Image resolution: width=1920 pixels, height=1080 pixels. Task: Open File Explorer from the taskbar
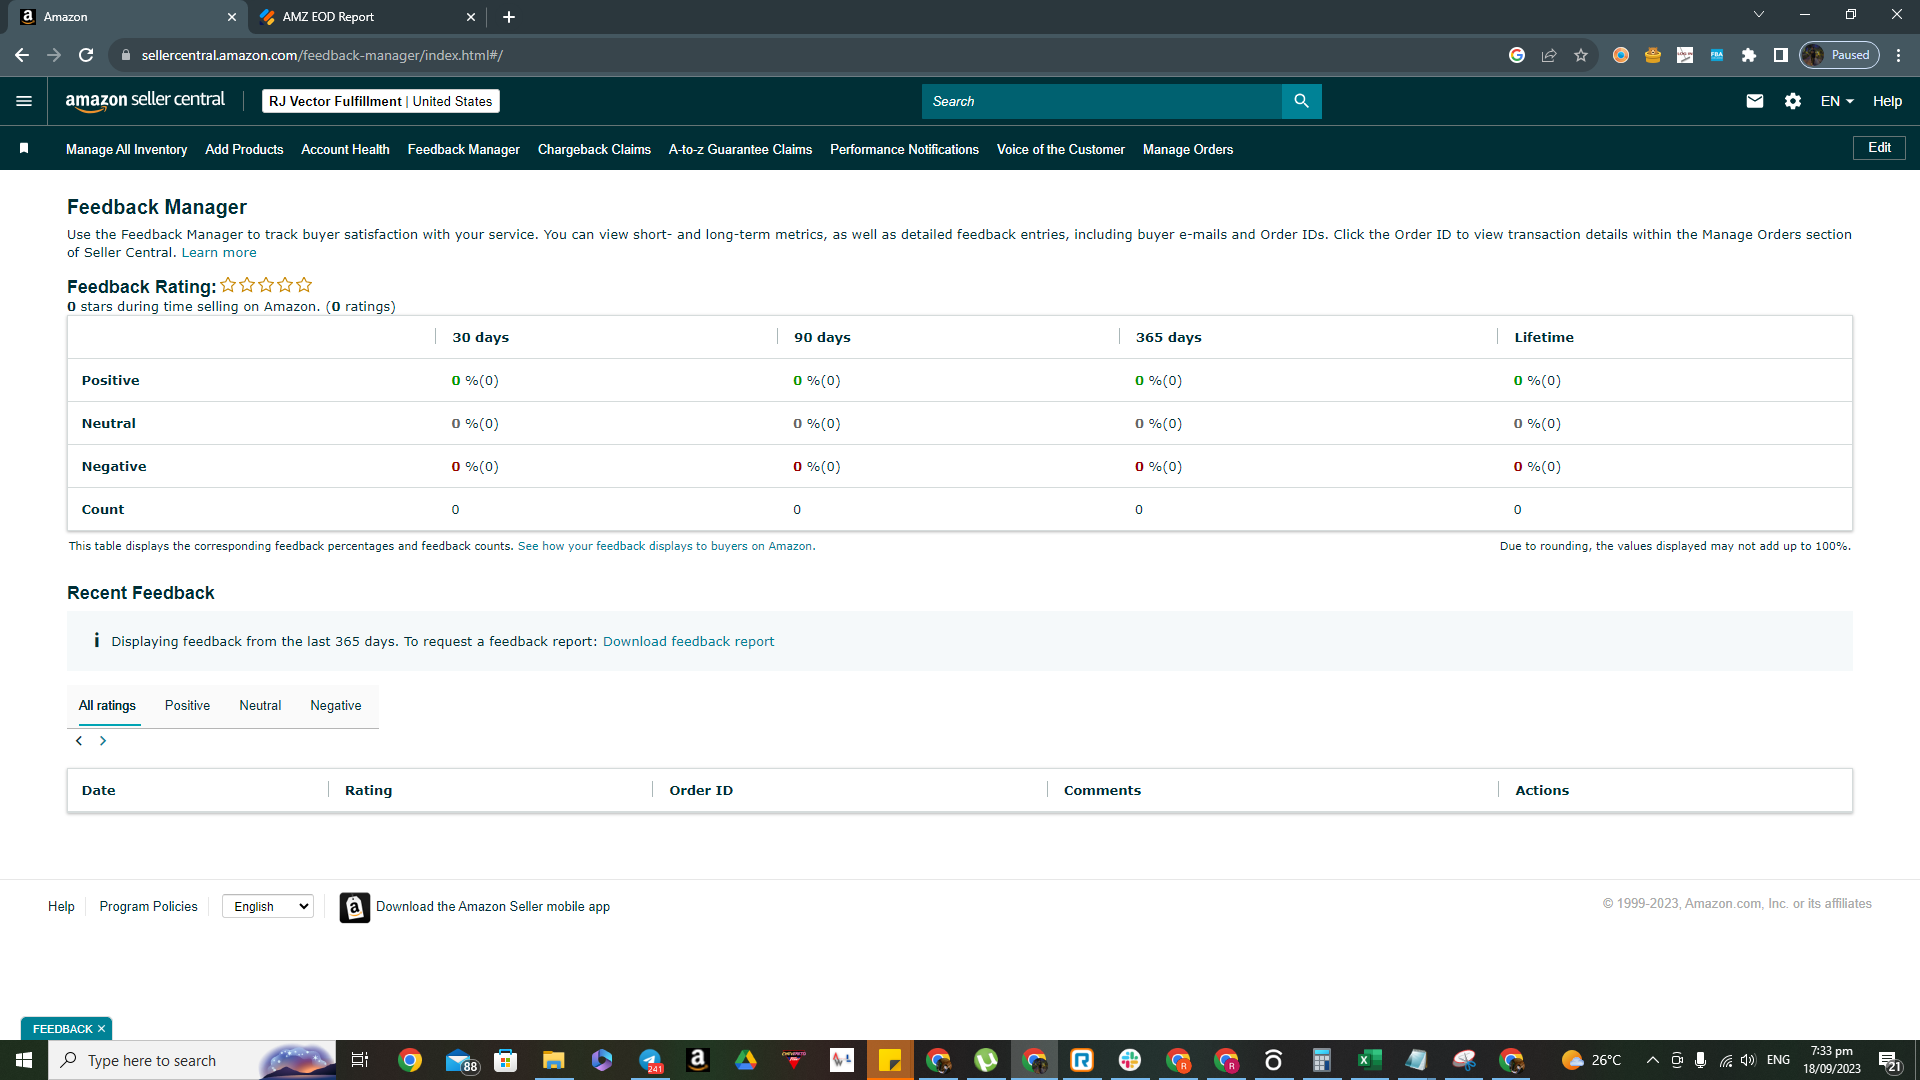tap(554, 1060)
